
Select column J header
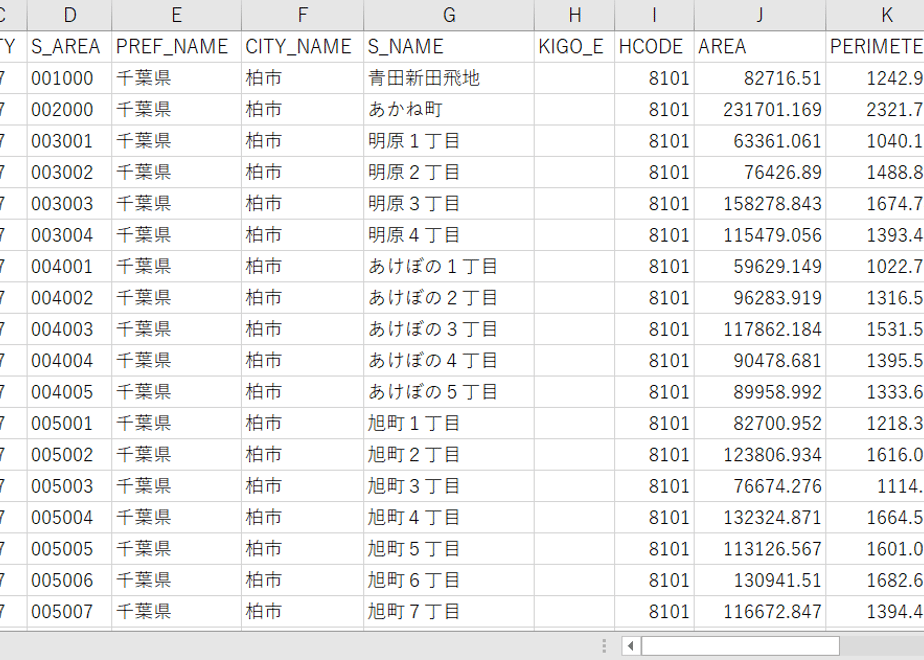(x=760, y=15)
